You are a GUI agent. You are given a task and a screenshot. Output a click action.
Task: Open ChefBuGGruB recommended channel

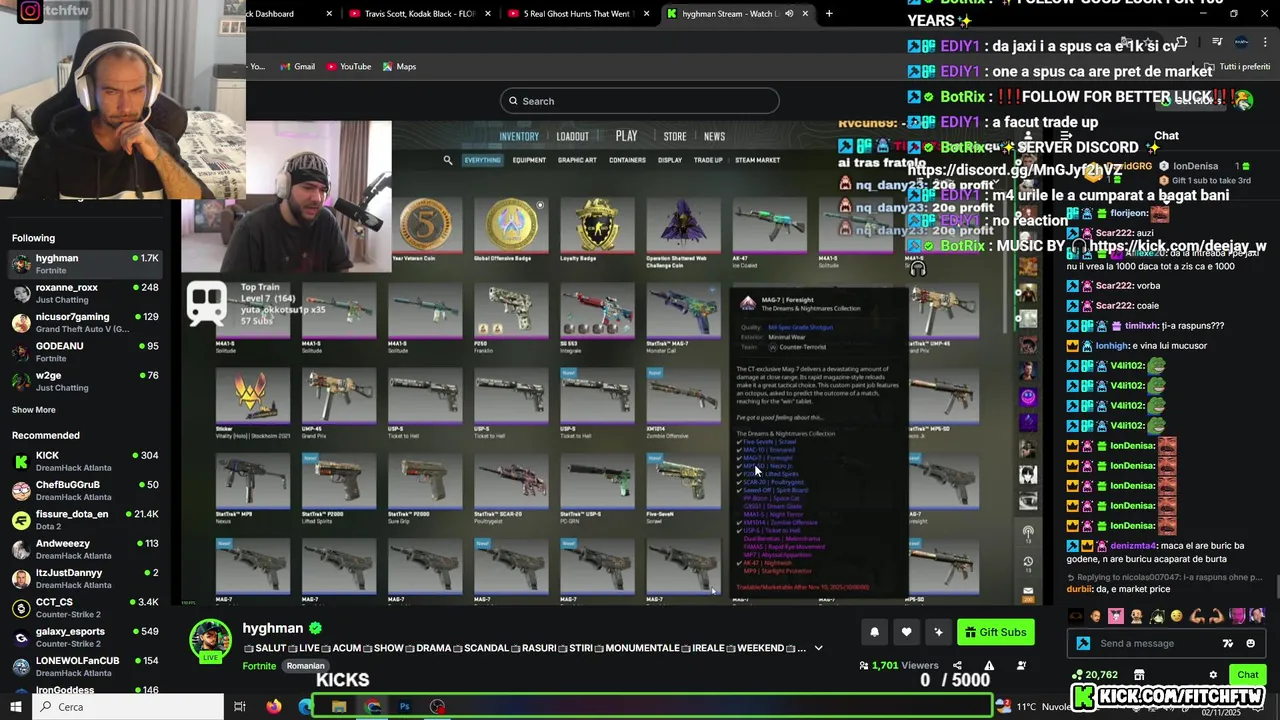pyautogui.click(x=85, y=490)
